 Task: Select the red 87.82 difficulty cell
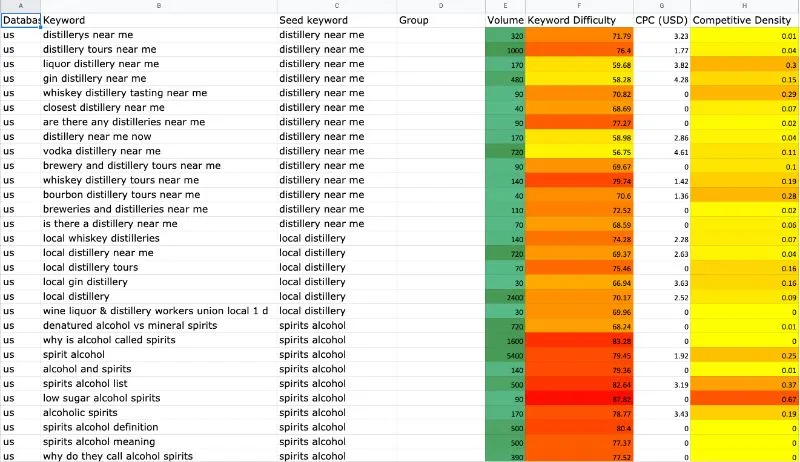tap(579, 399)
